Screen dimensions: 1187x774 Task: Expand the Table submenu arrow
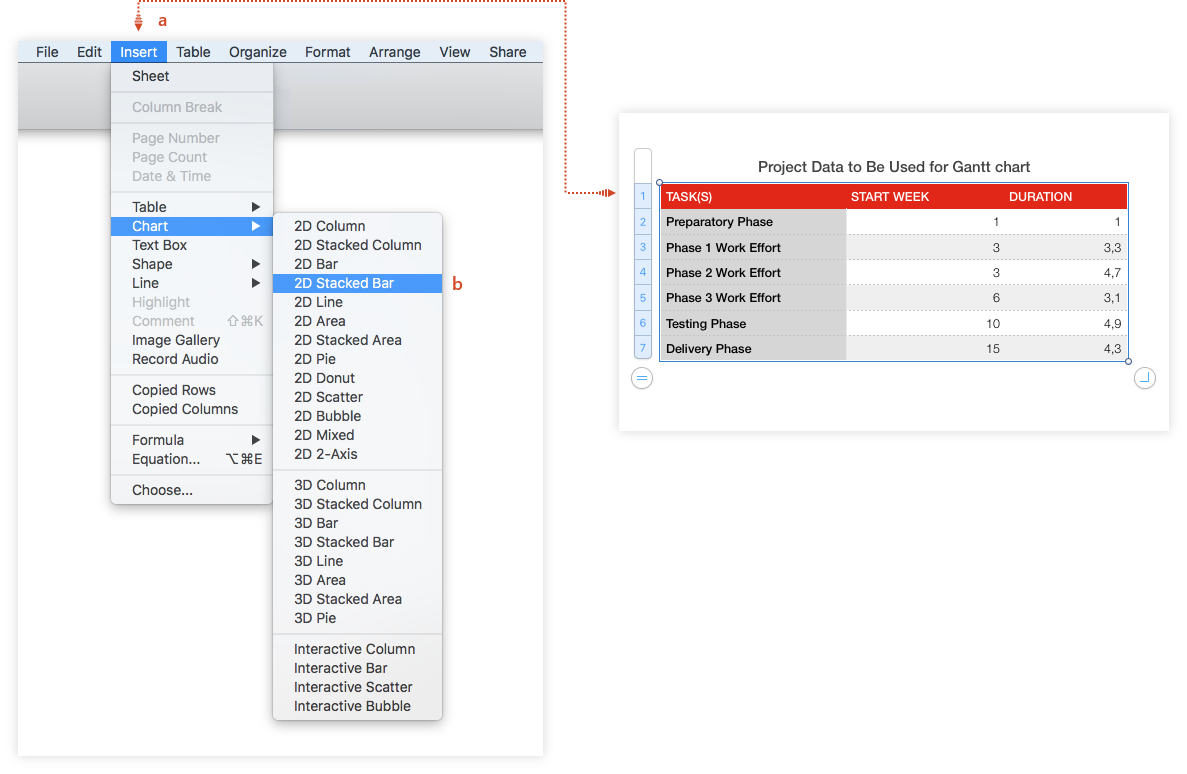coord(255,207)
